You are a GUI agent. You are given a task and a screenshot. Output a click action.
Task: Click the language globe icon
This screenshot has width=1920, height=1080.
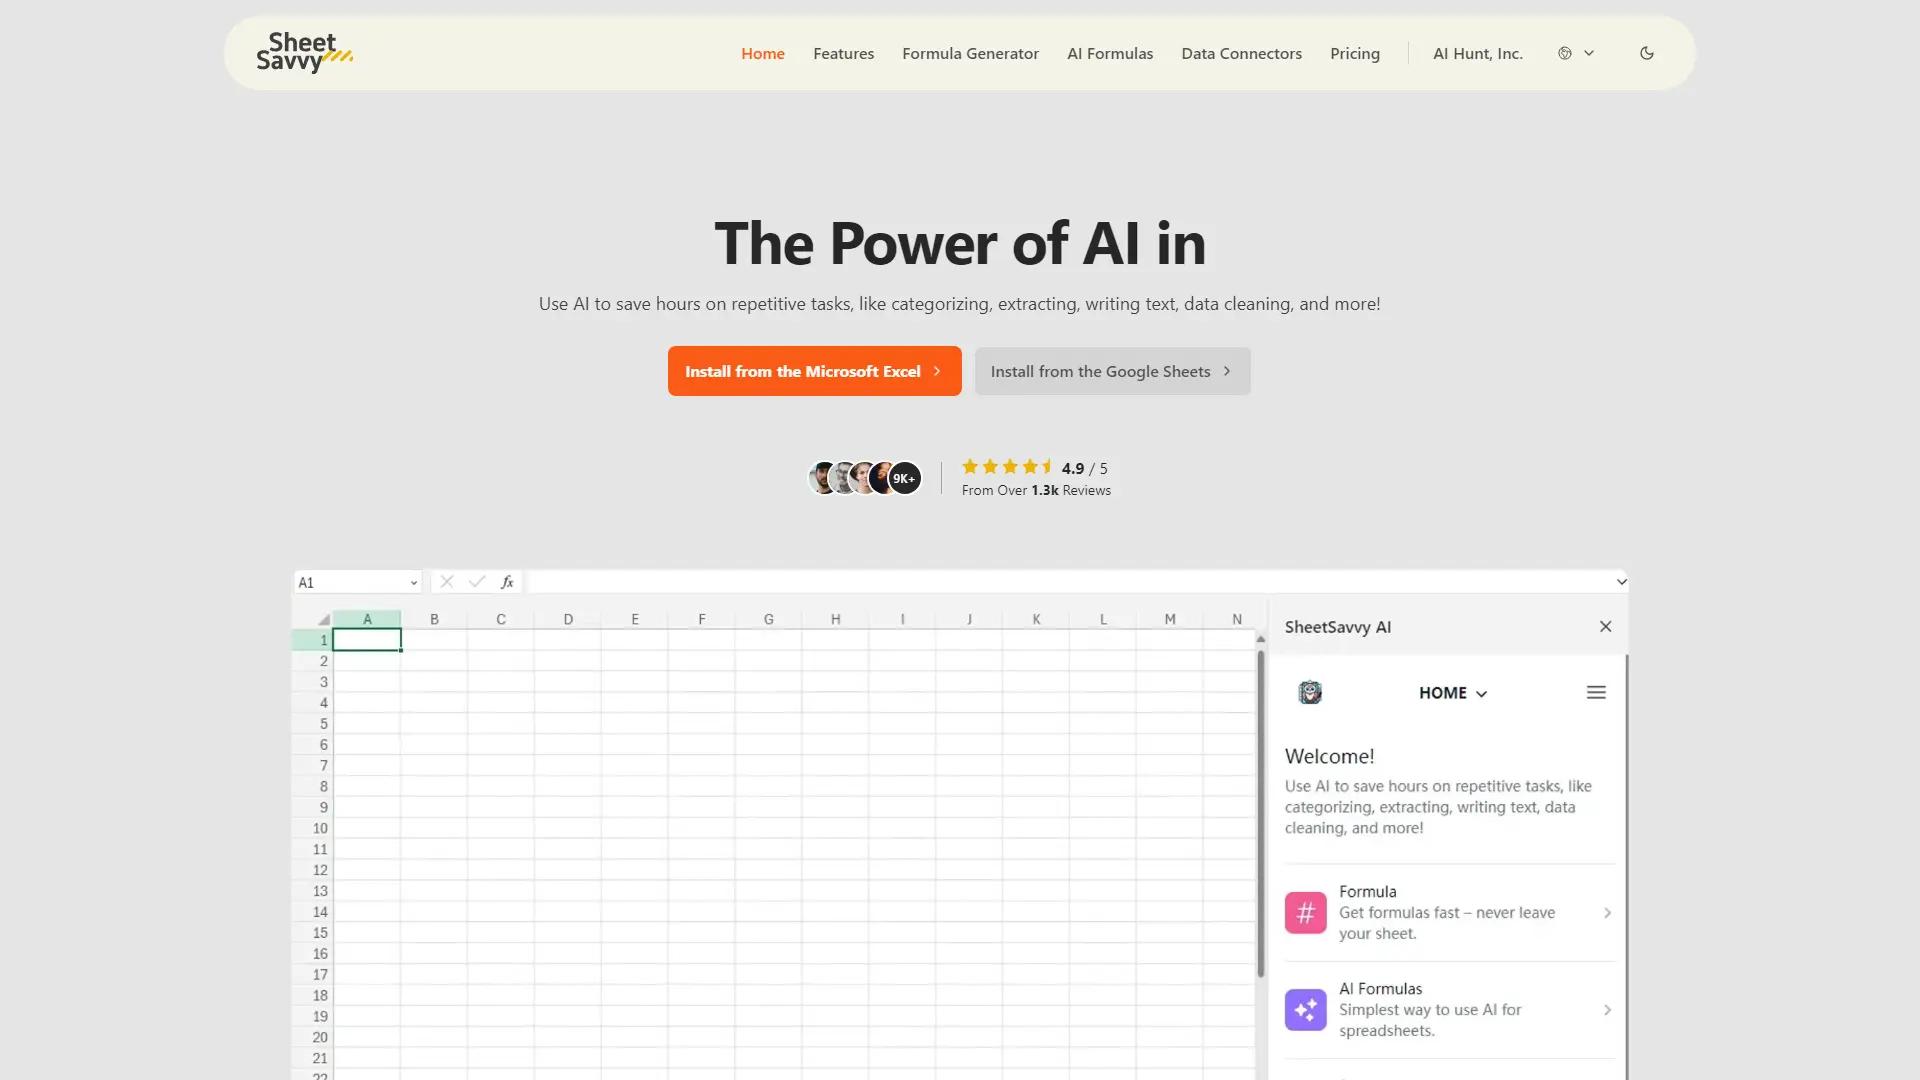point(1564,53)
